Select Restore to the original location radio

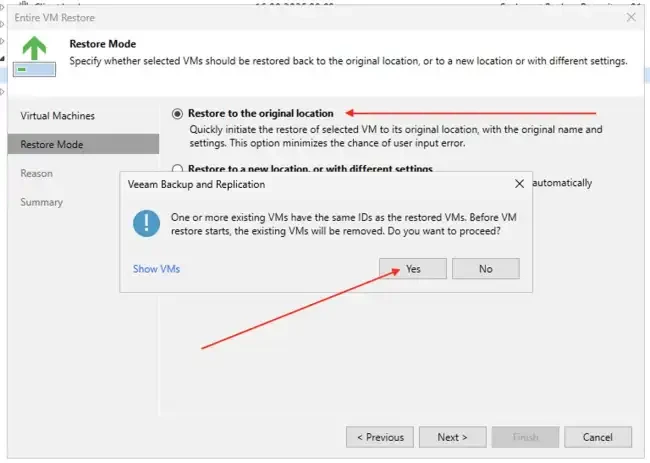[x=177, y=114]
